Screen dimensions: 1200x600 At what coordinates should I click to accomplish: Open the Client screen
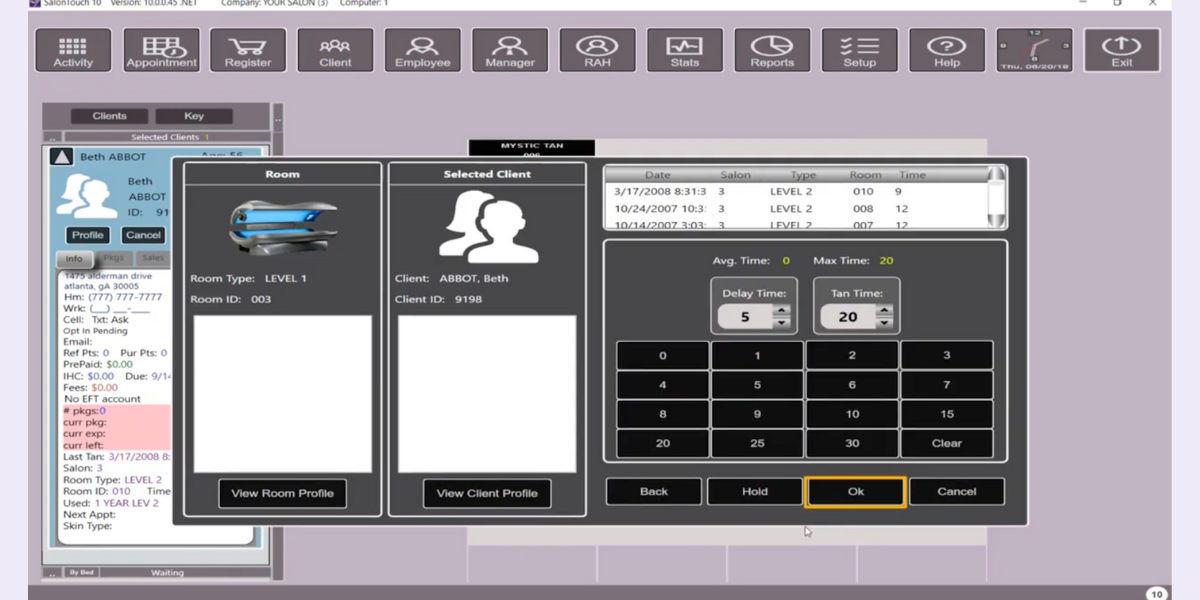335,49
